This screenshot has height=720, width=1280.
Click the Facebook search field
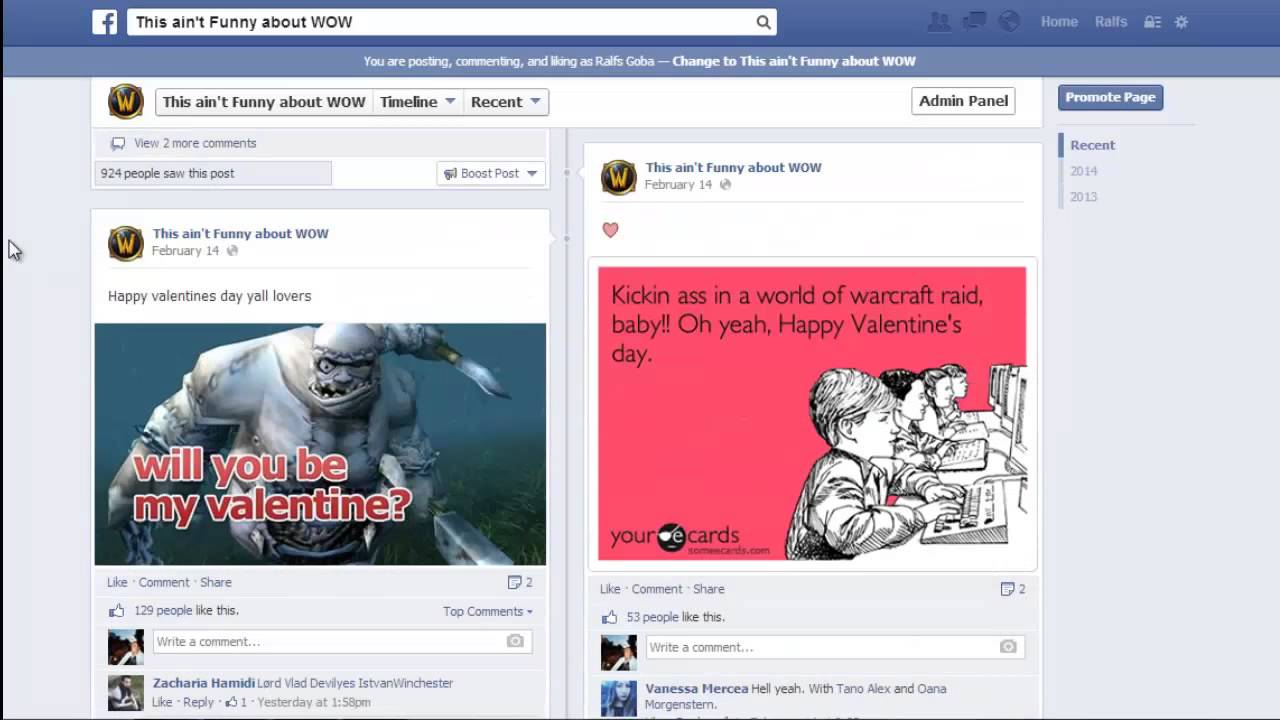(x=440, y=22)
